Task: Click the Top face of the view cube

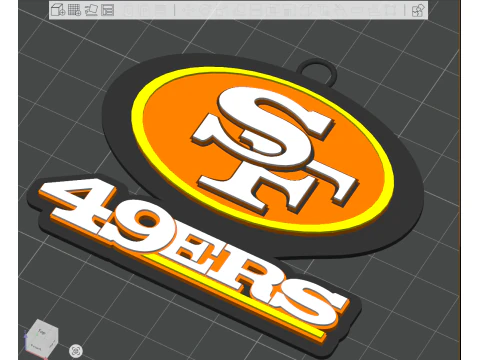Action: click(42, 332)
